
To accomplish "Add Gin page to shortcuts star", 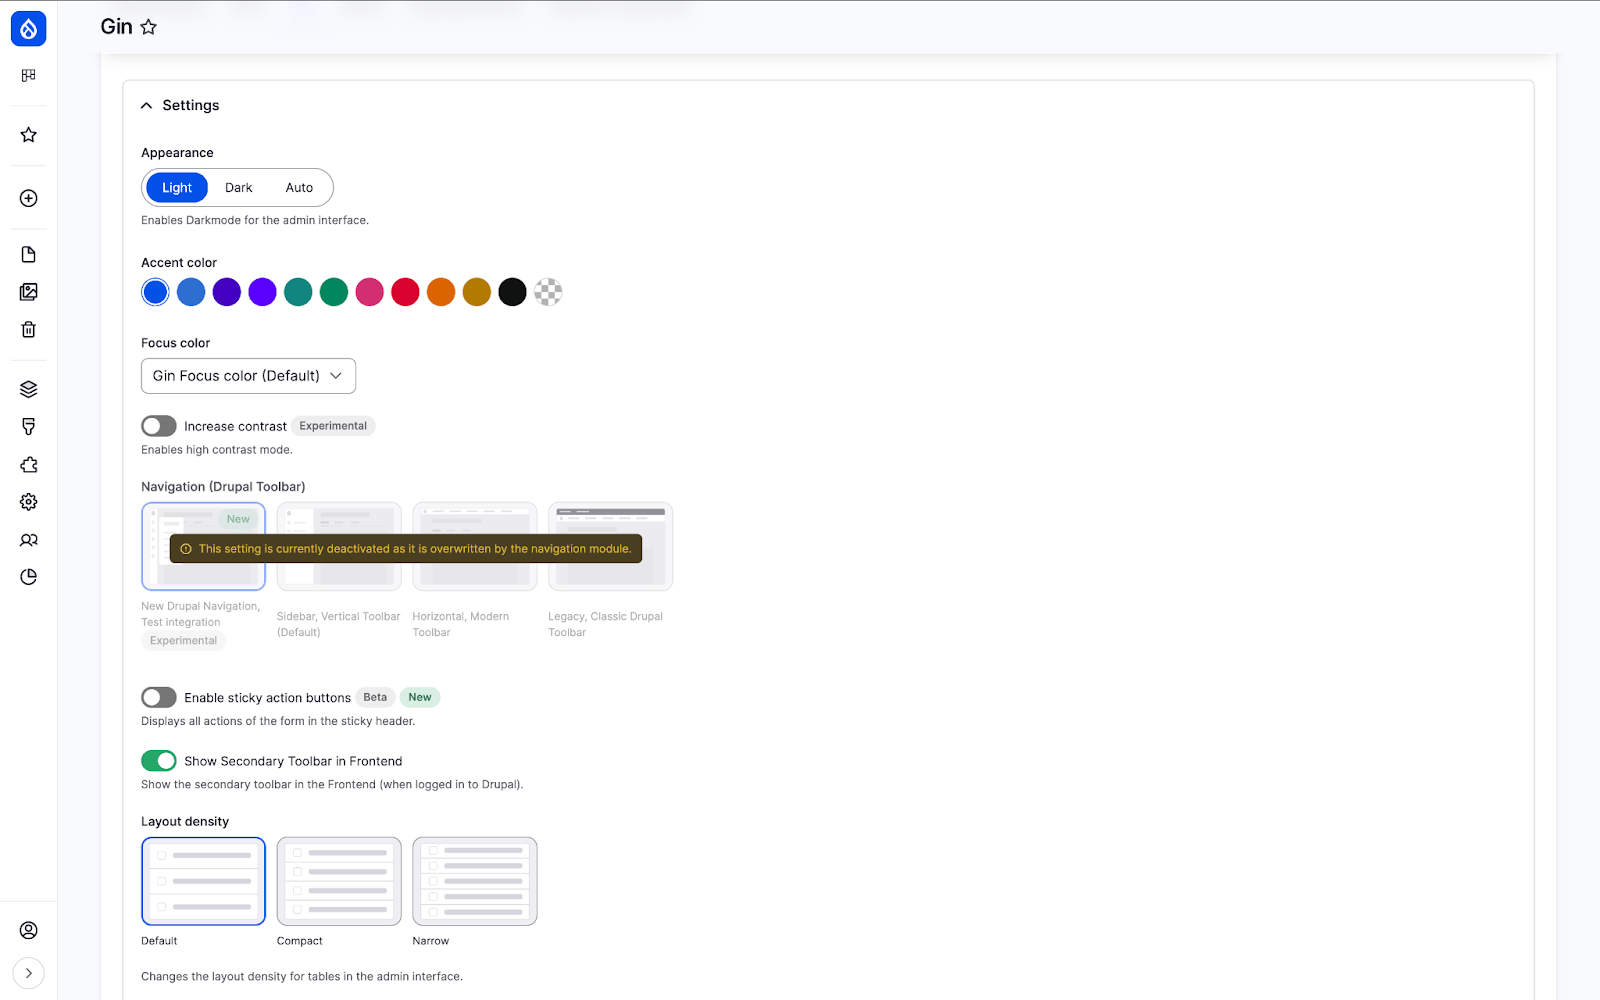I will click(x=149, y=27).
